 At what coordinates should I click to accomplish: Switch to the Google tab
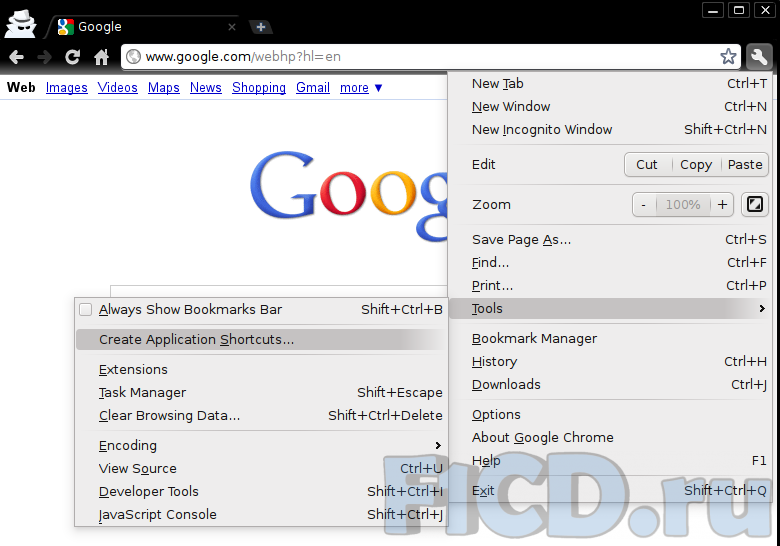(x=144, y=27)
